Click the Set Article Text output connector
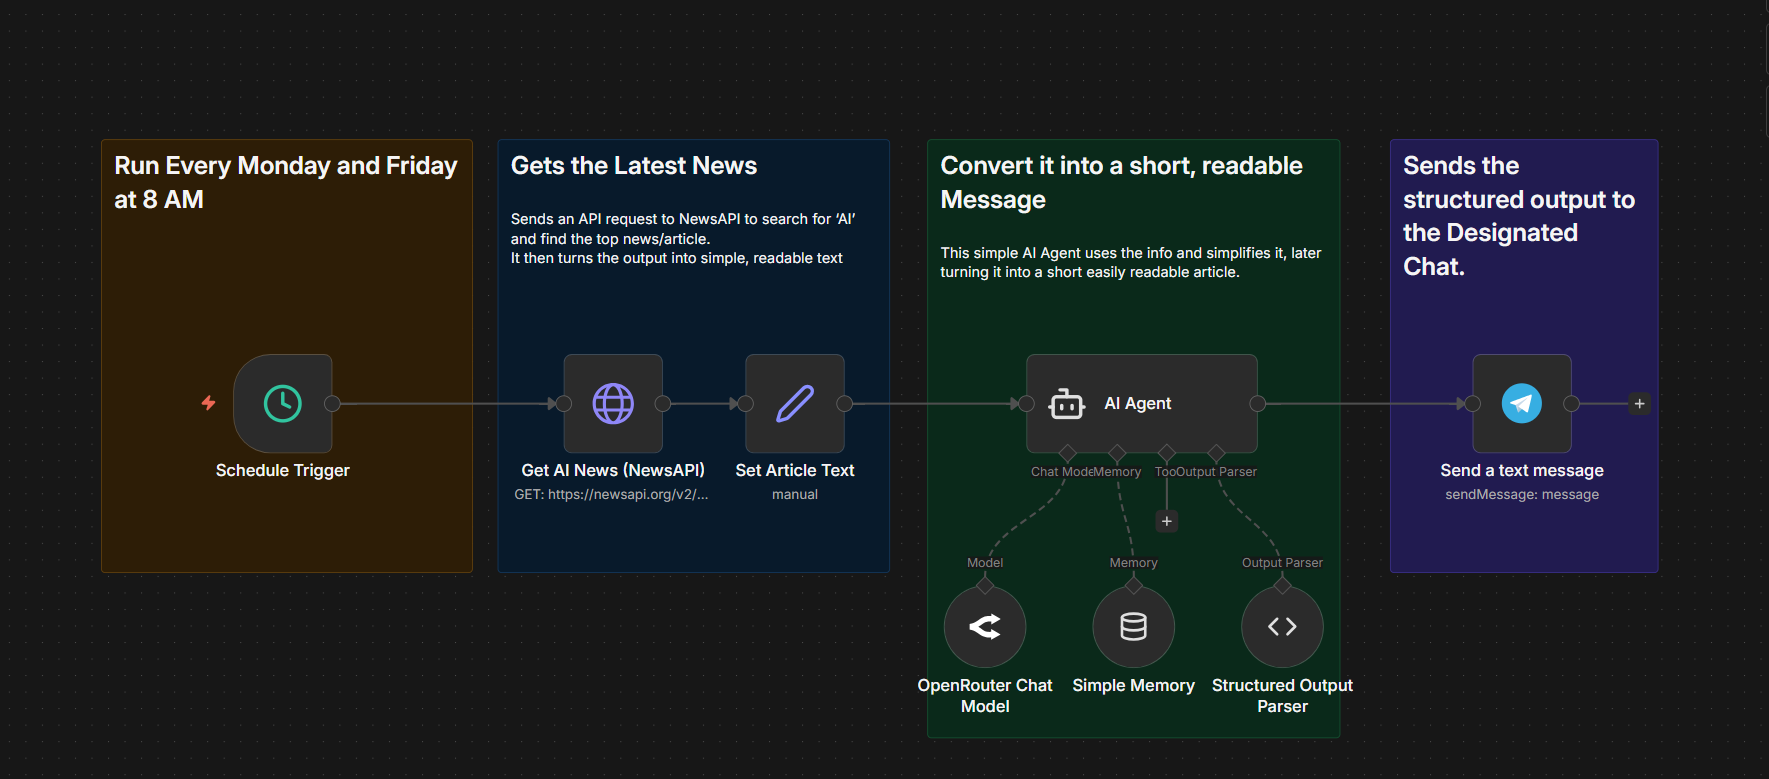 coord(844,404)
